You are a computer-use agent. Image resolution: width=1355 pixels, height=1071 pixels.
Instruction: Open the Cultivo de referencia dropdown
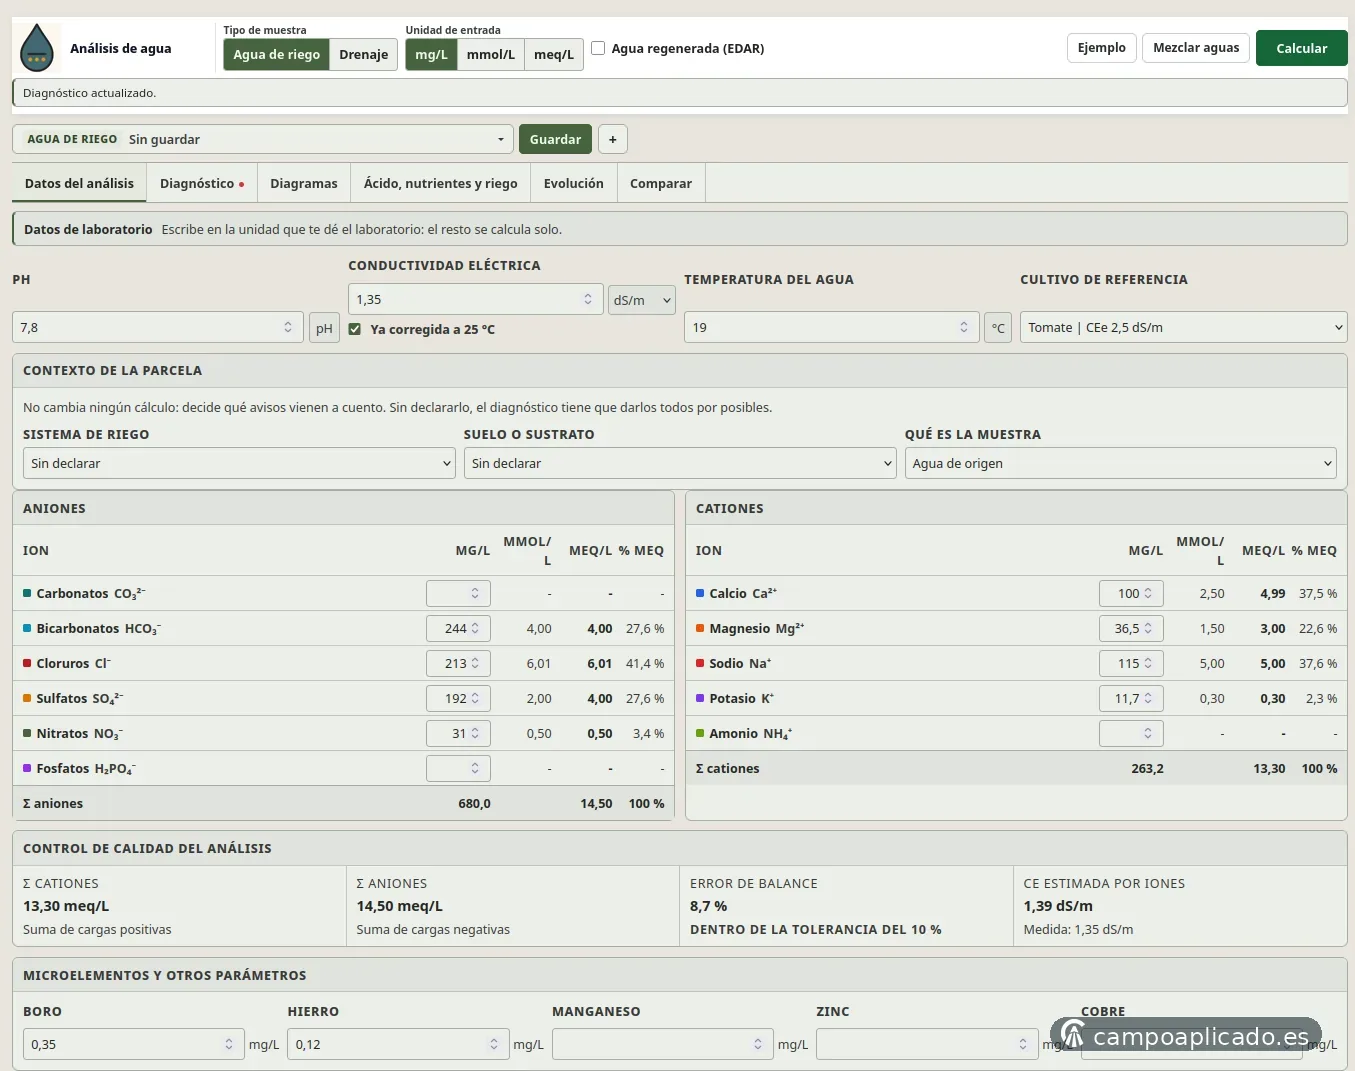tap(1183, 327)
